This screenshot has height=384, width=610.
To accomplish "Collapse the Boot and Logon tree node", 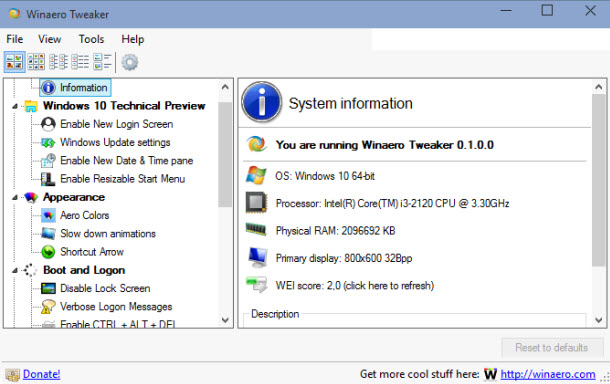I will [x=15, y=270].
